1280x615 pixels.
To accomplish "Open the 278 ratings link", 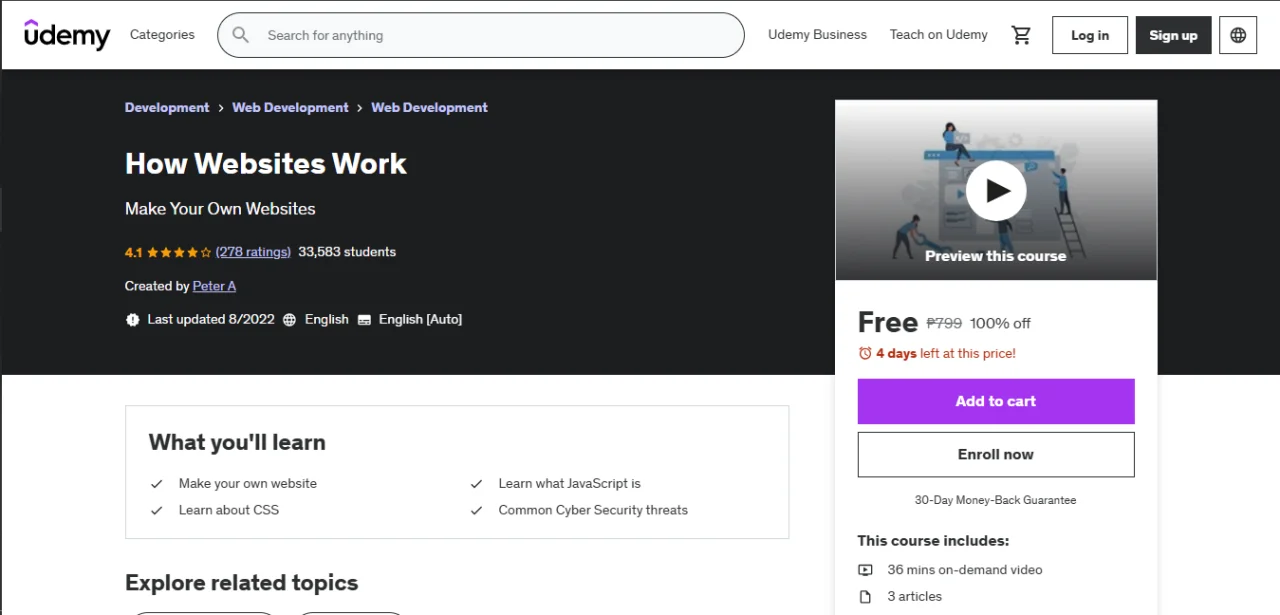I will click(253, 252).
